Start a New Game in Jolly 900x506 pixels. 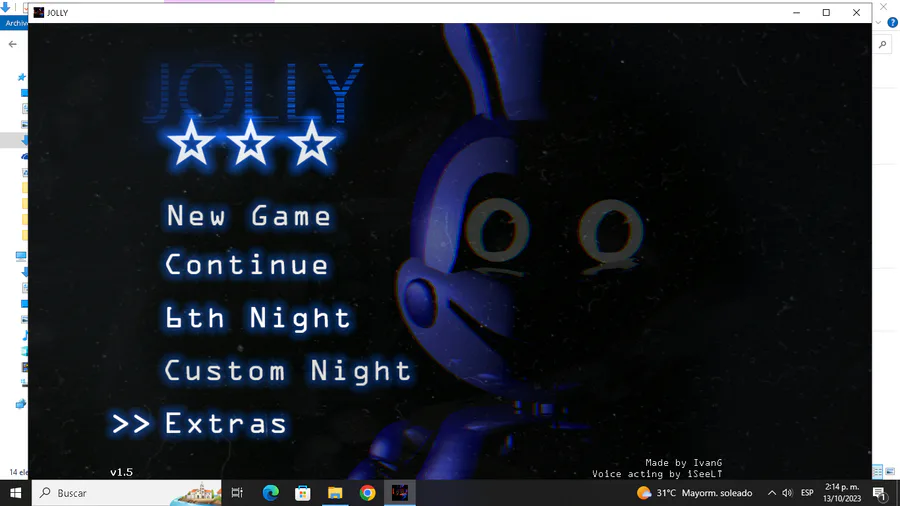[x=249, y=216]
